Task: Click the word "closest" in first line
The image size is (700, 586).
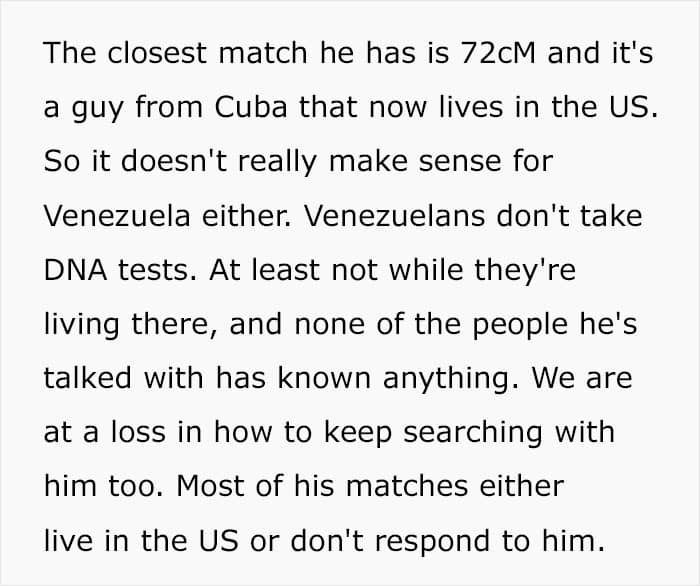Action: coord(156,53)
